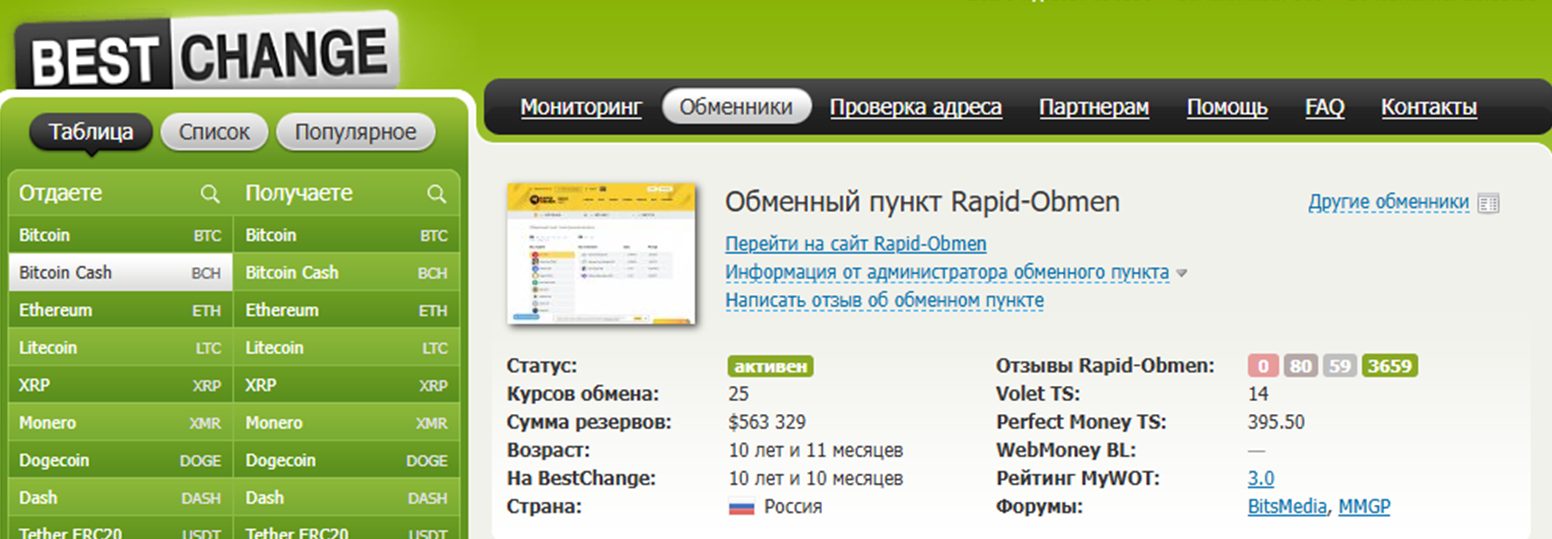
Task: Select Bitcoin Cash in the Отдаете column
Action: pos(120,272)
